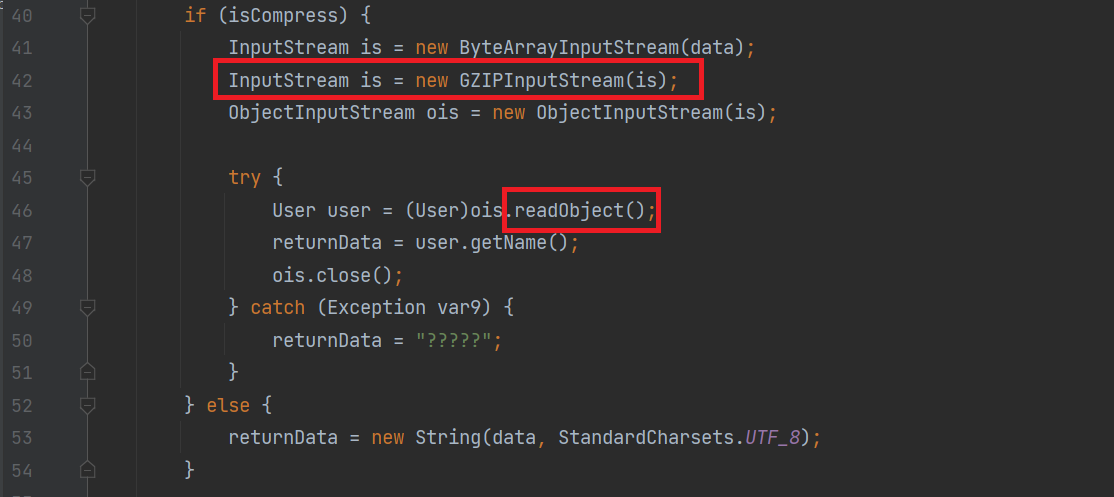Click line number 53 in the gutter
Viewport: 1114px width, 497px height.
[20, 438]
